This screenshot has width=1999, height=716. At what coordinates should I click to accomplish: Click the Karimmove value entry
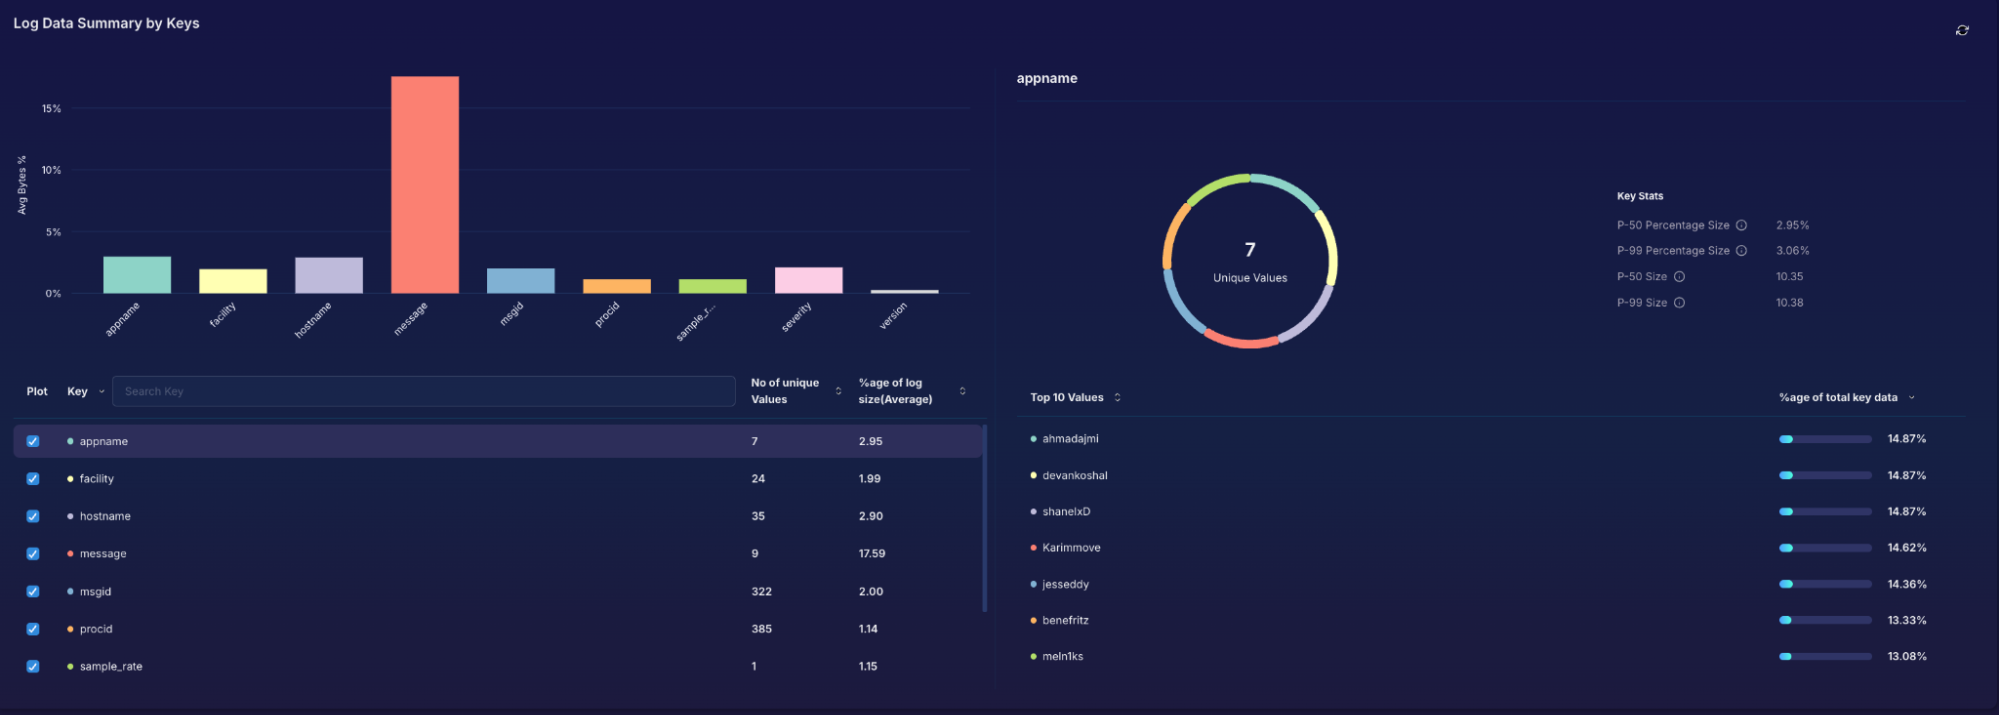tap(1071, 548)
